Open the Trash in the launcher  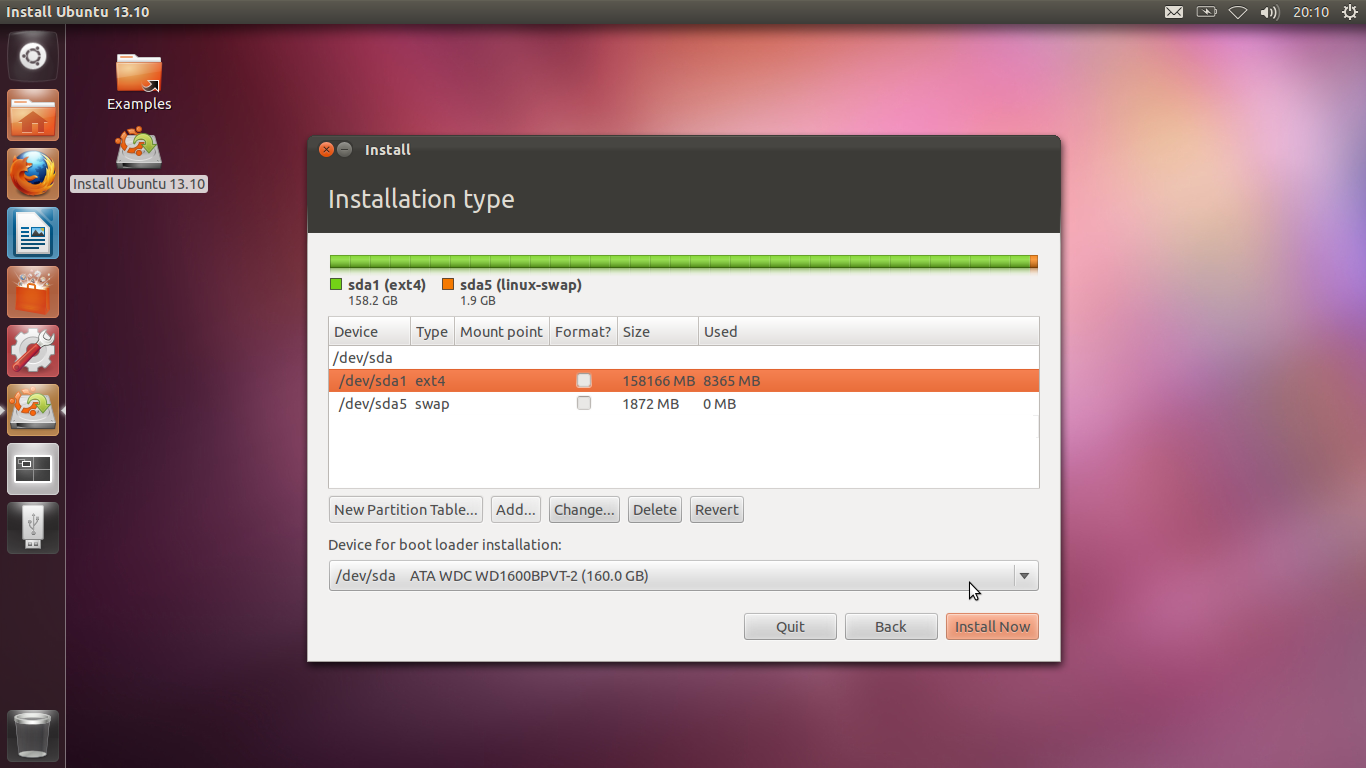[33, 736]
